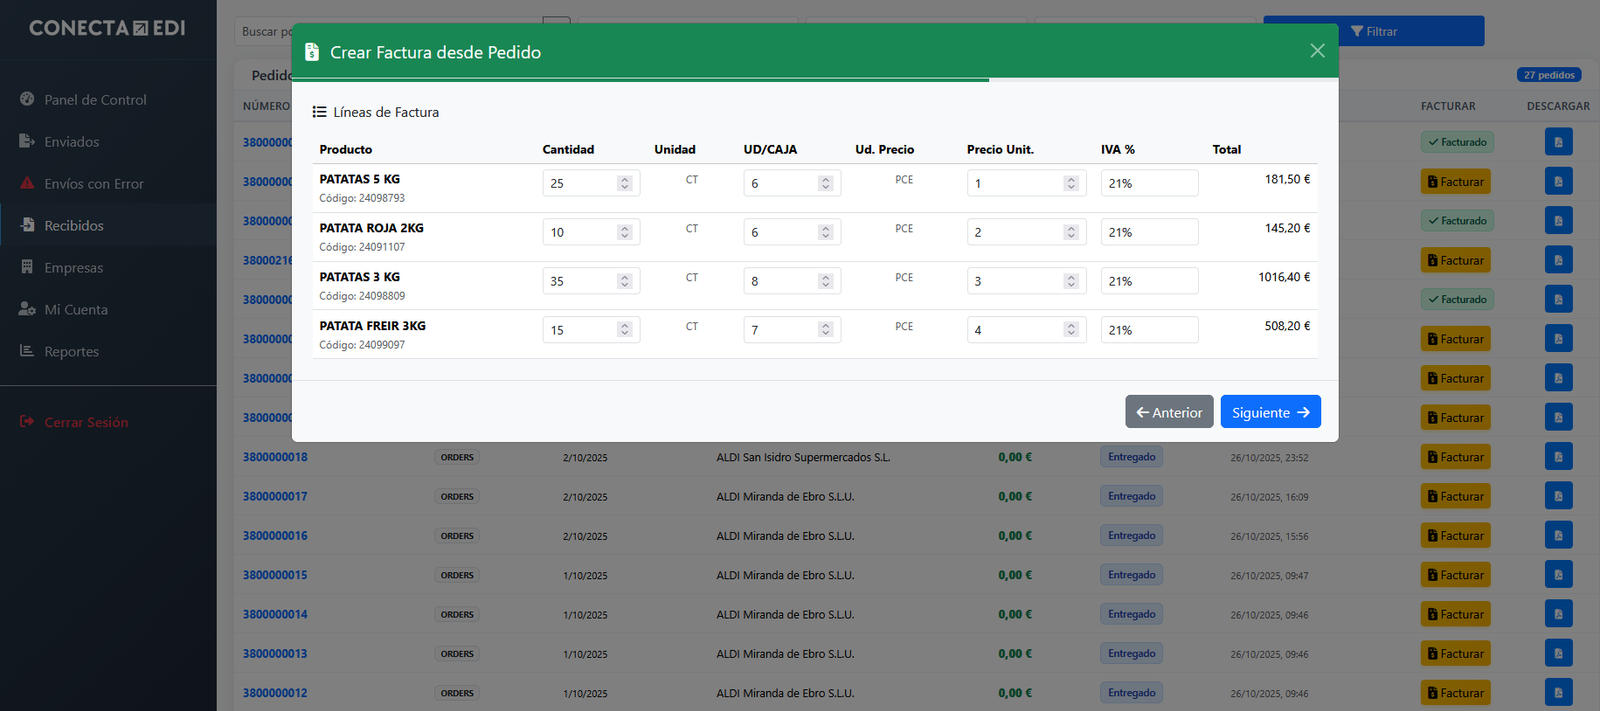Image resolution: width=1600 pixels, height=711 pixels.
Task: Click the Empresas building icon
Action: coord(27,267)
